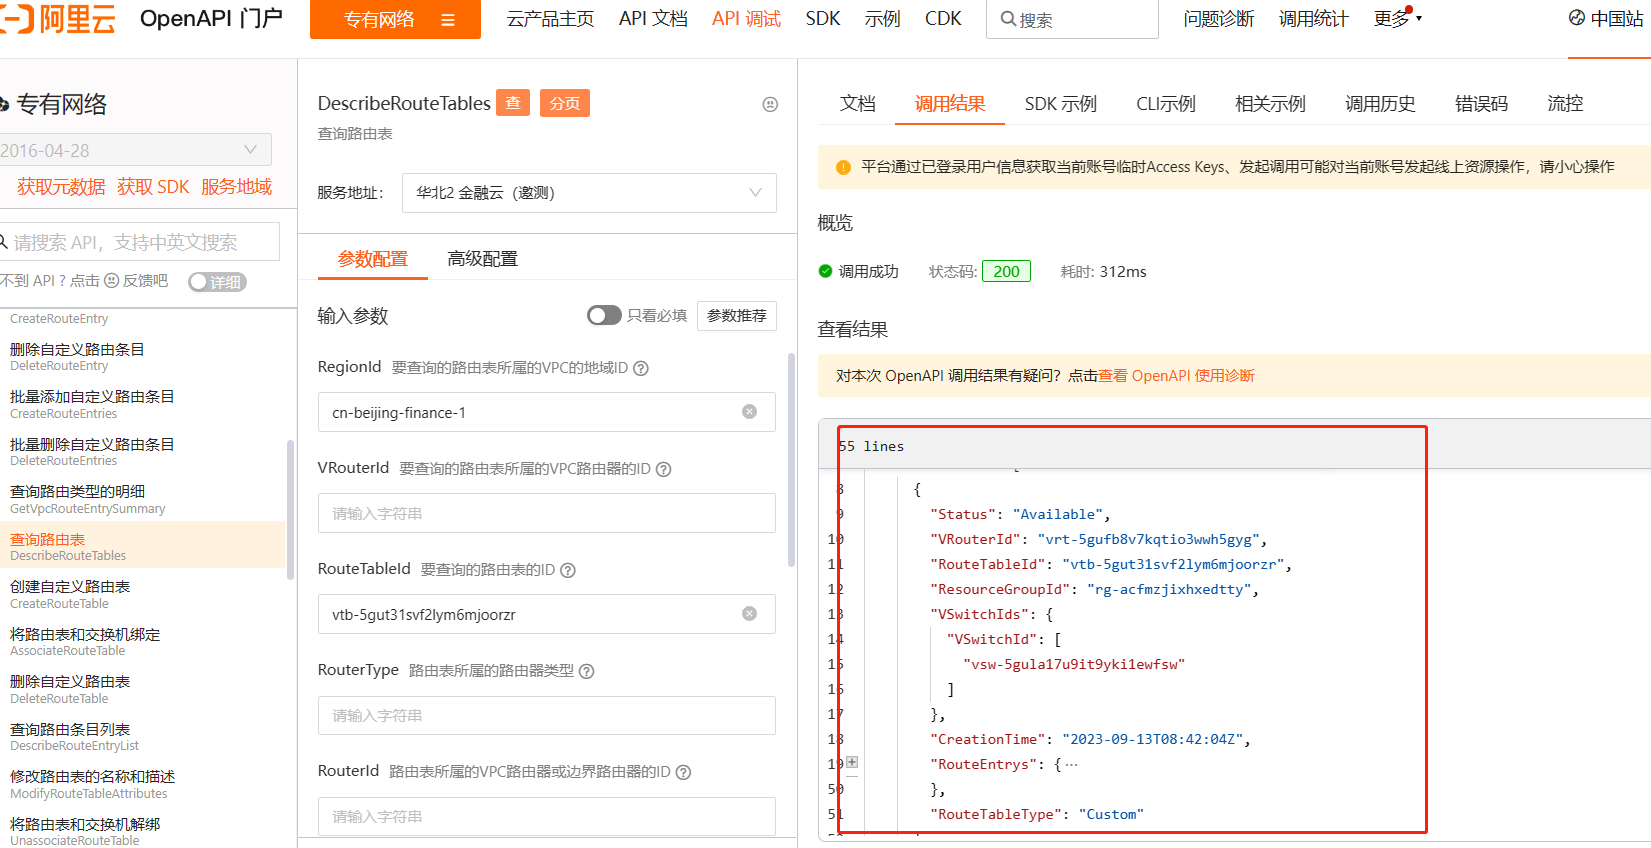The height and width of the screenshot is (848, 1651).
Task: Expand the 更多 menu in top bar
Action: pyautogui.click(x=1397, y=18)
